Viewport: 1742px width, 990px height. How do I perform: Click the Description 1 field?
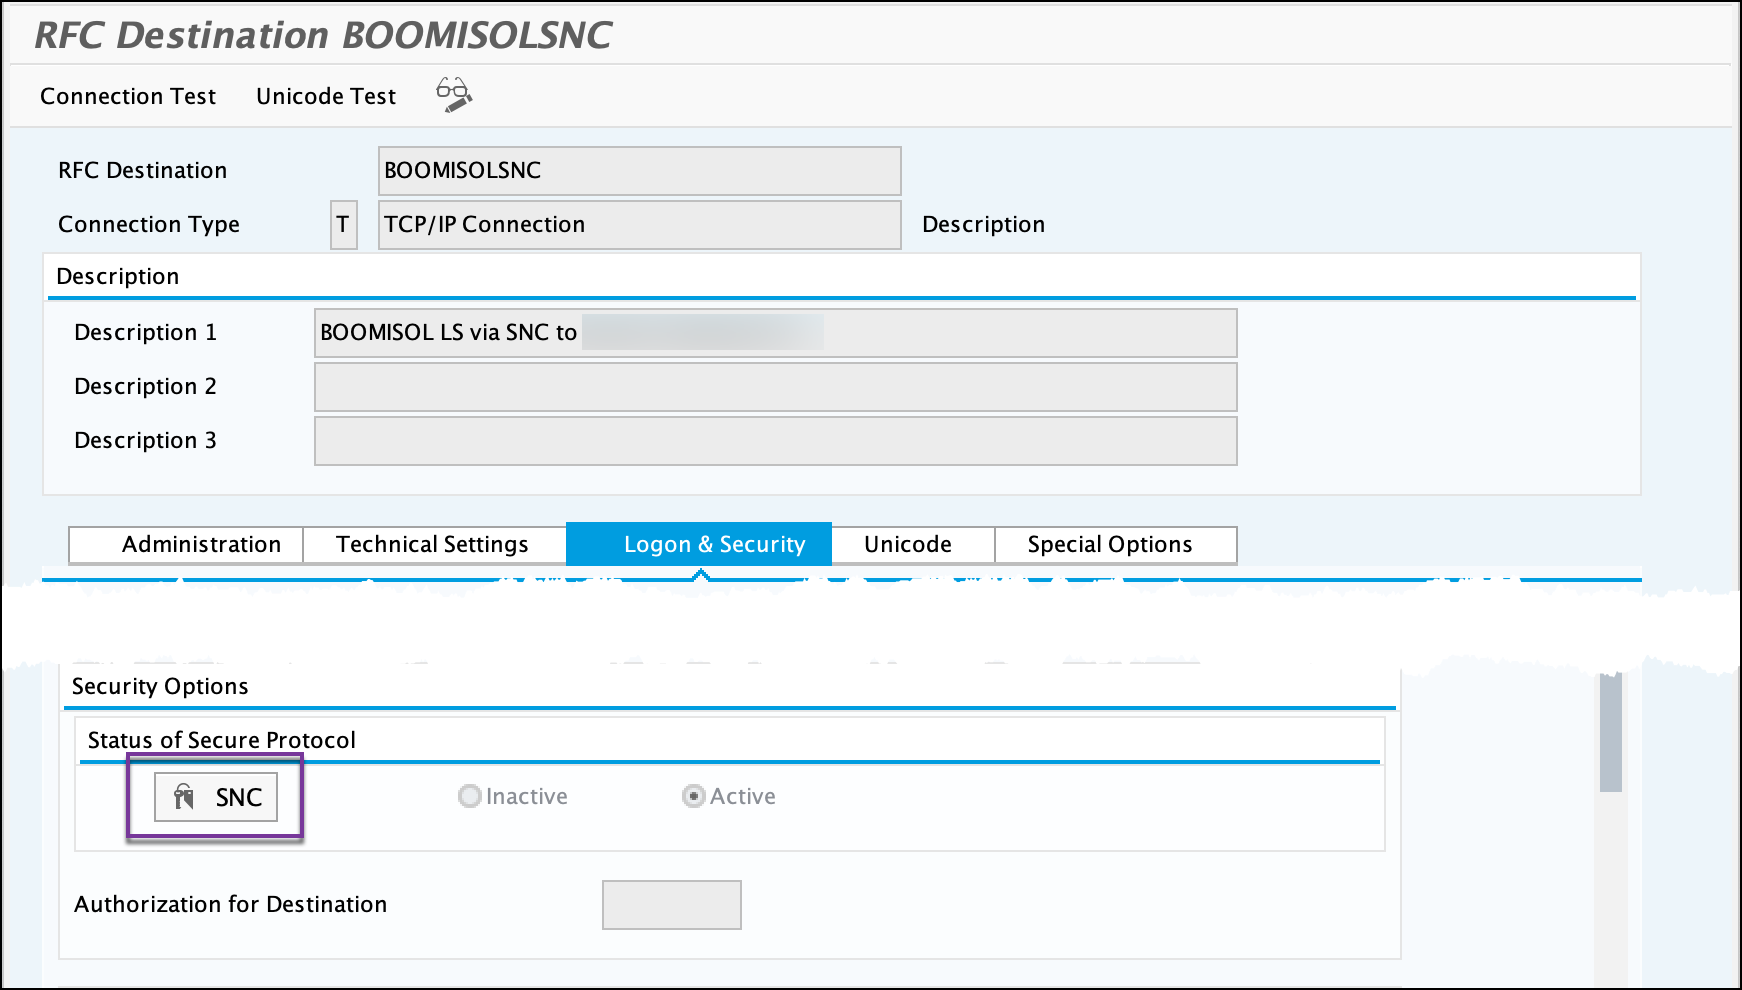tap(775, 332)
